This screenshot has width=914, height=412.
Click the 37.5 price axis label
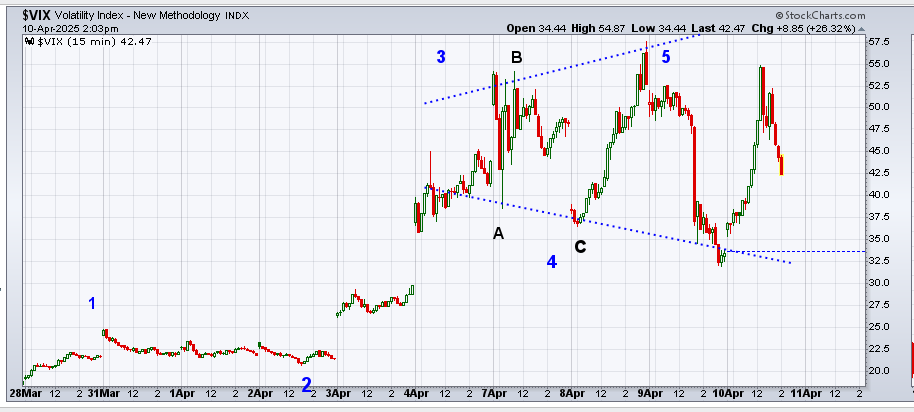coord(877,217)
